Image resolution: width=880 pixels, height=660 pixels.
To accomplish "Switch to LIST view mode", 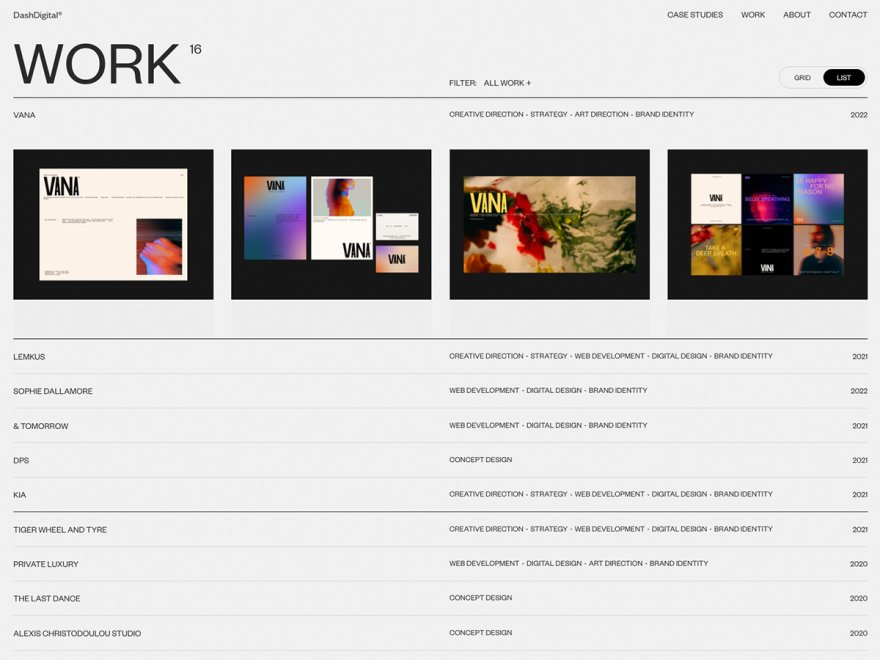I will pos(843,77).
